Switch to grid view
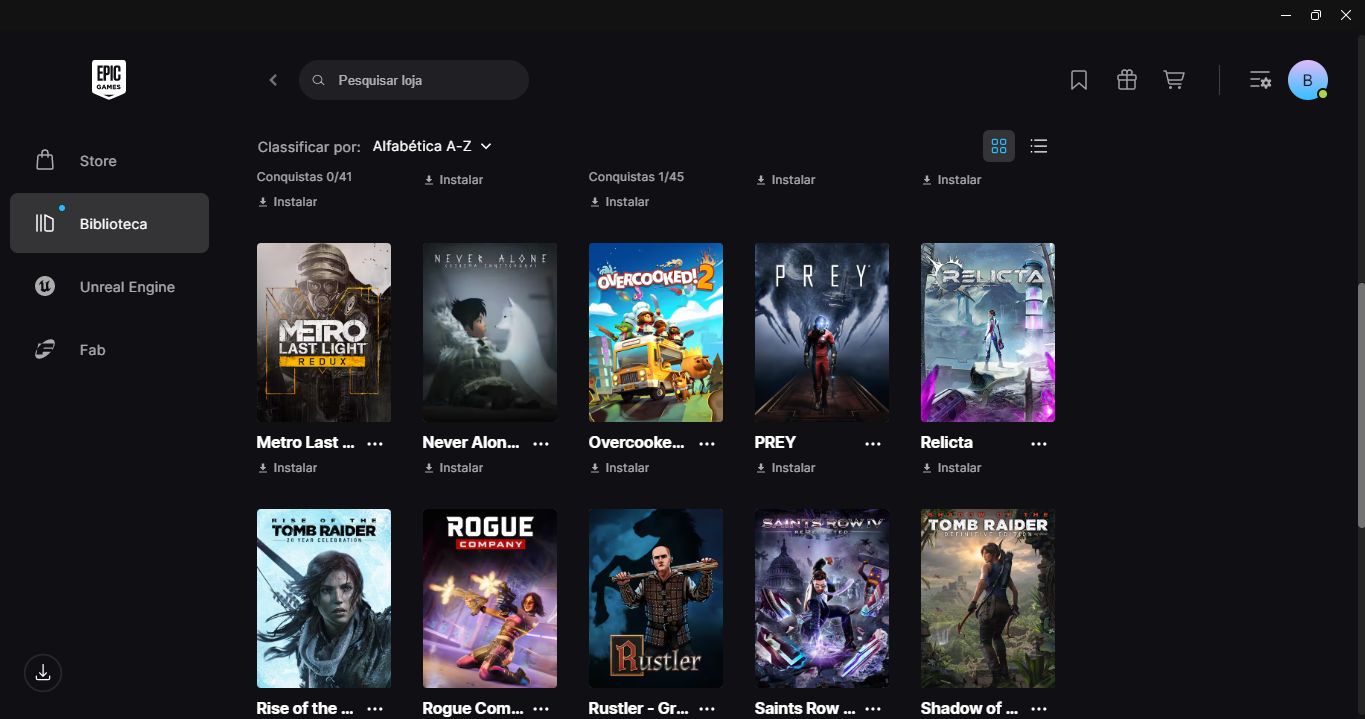 (x=999, y=146)
